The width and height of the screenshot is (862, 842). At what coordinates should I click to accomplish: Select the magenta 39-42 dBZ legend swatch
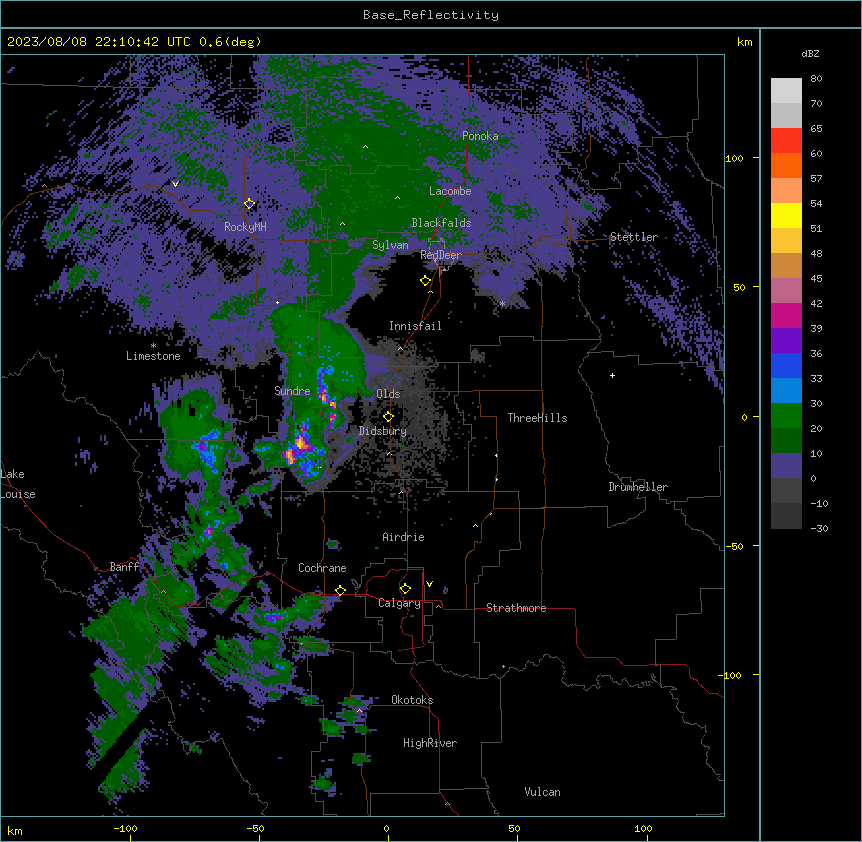pyautogui.click(x=786, y=315)
